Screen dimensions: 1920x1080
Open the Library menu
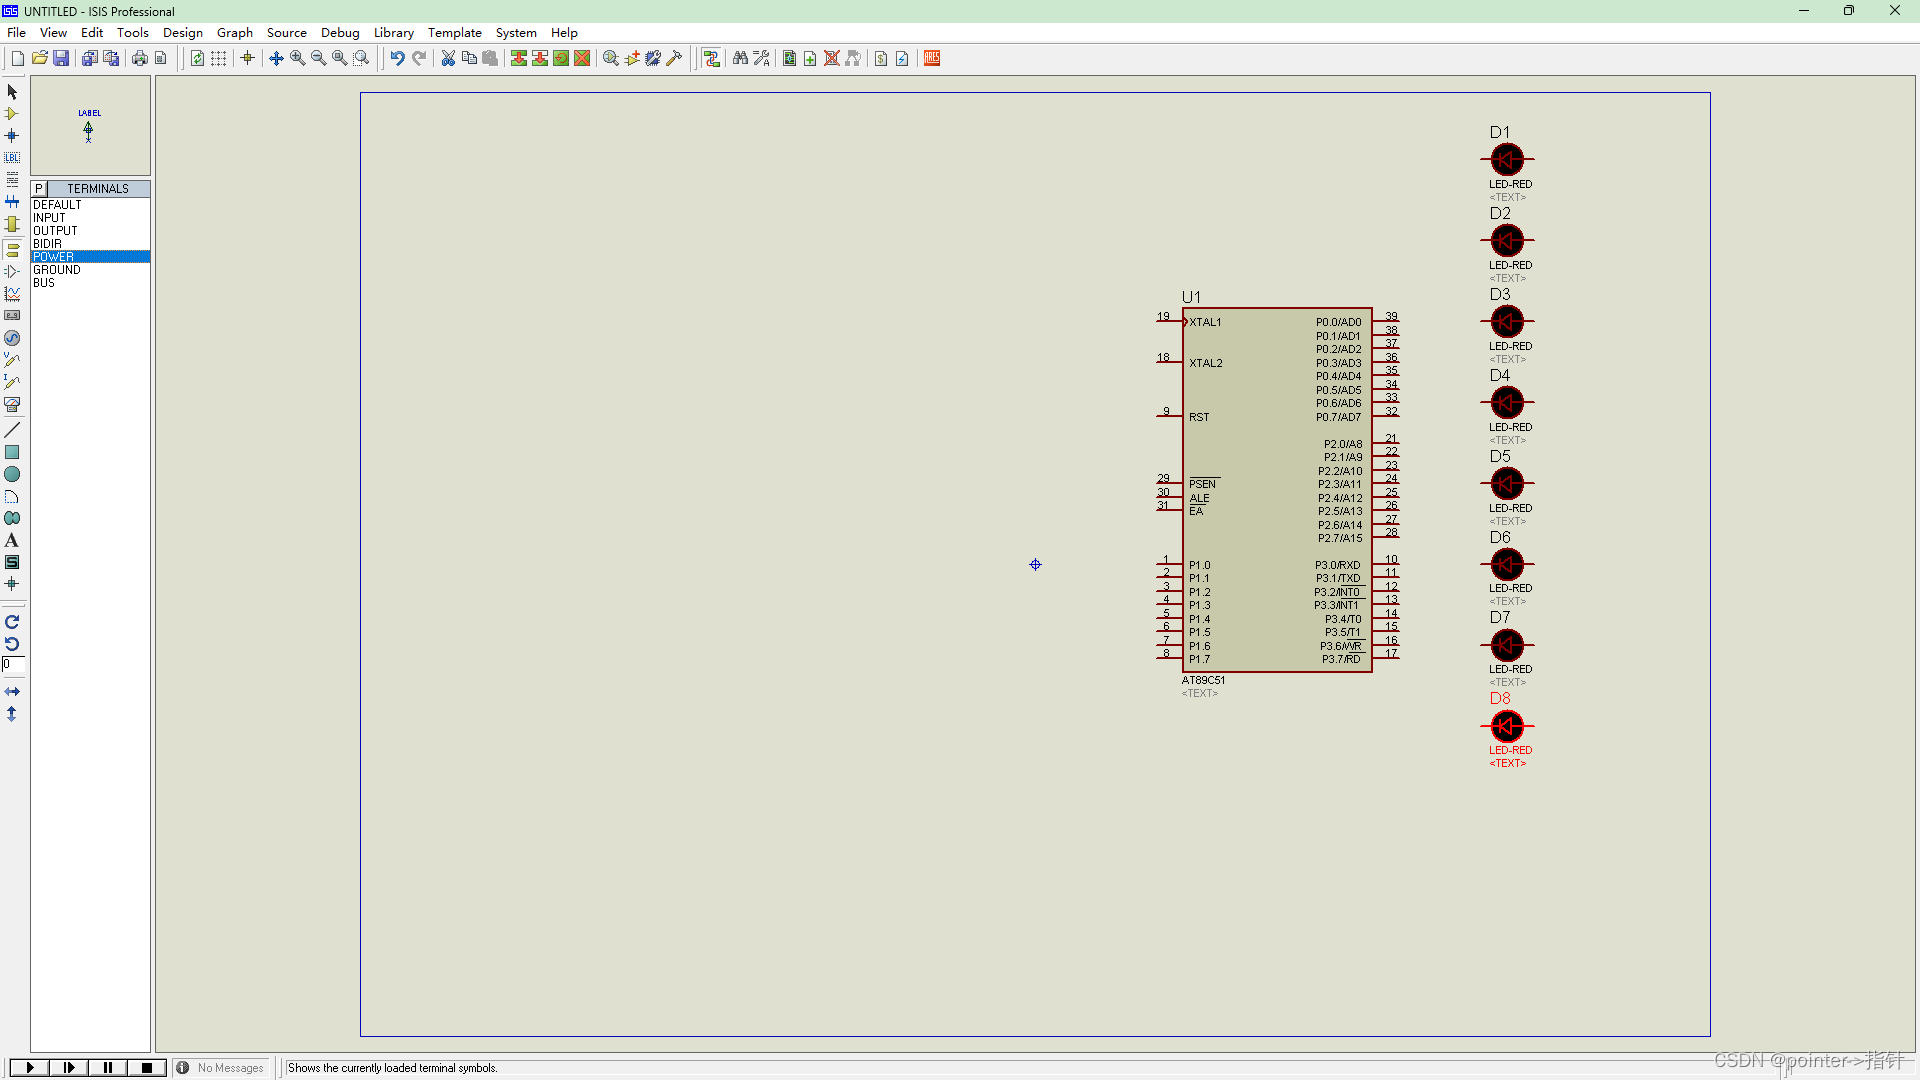tap(394, 32)
